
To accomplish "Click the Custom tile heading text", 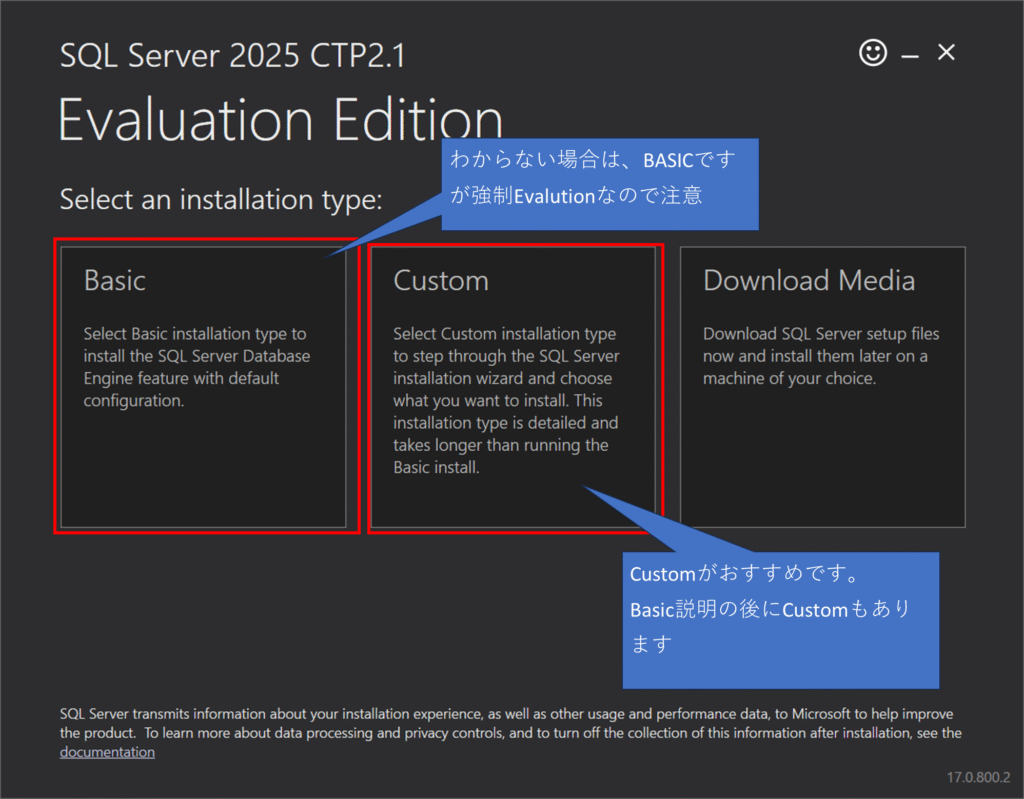I will [441, 281].
